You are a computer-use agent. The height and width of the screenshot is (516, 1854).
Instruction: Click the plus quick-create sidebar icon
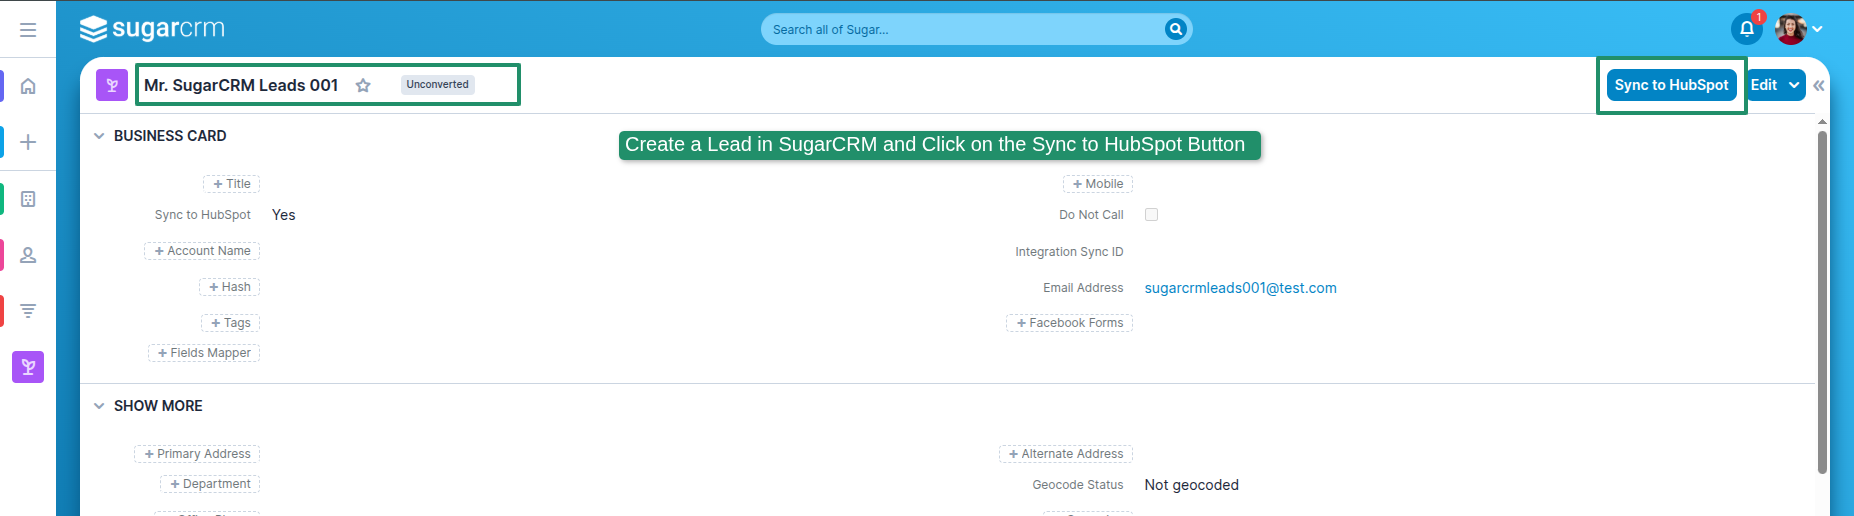[x=28, y=142]
